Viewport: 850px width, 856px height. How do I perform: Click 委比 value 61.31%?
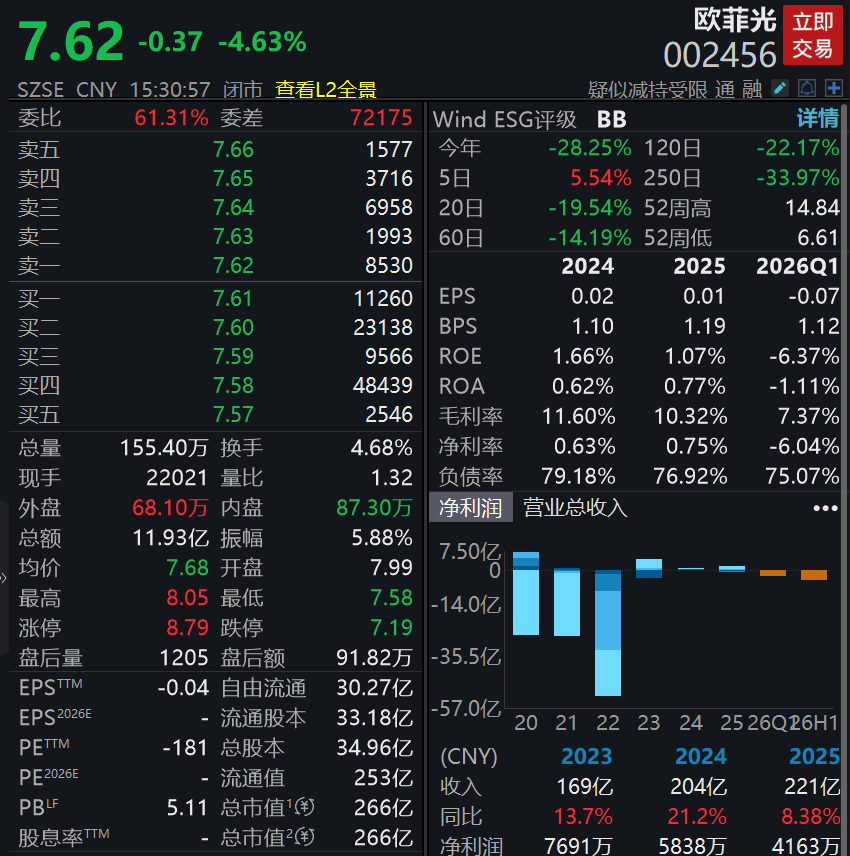pyautogui.click(x=171, y=117)
